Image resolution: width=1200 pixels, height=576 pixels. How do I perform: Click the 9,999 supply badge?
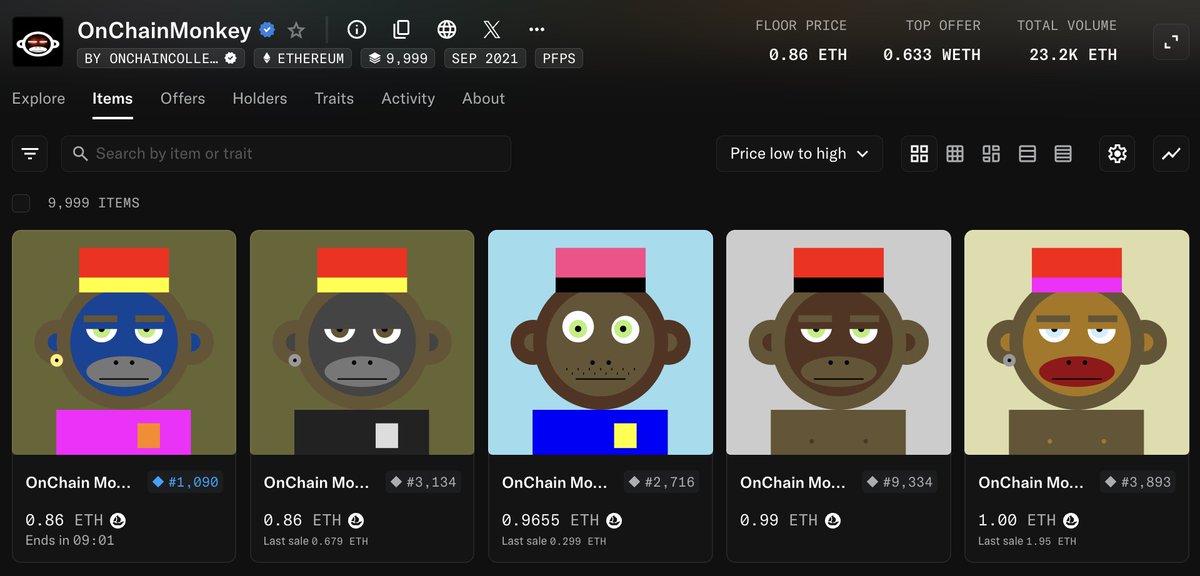(398, 58)
